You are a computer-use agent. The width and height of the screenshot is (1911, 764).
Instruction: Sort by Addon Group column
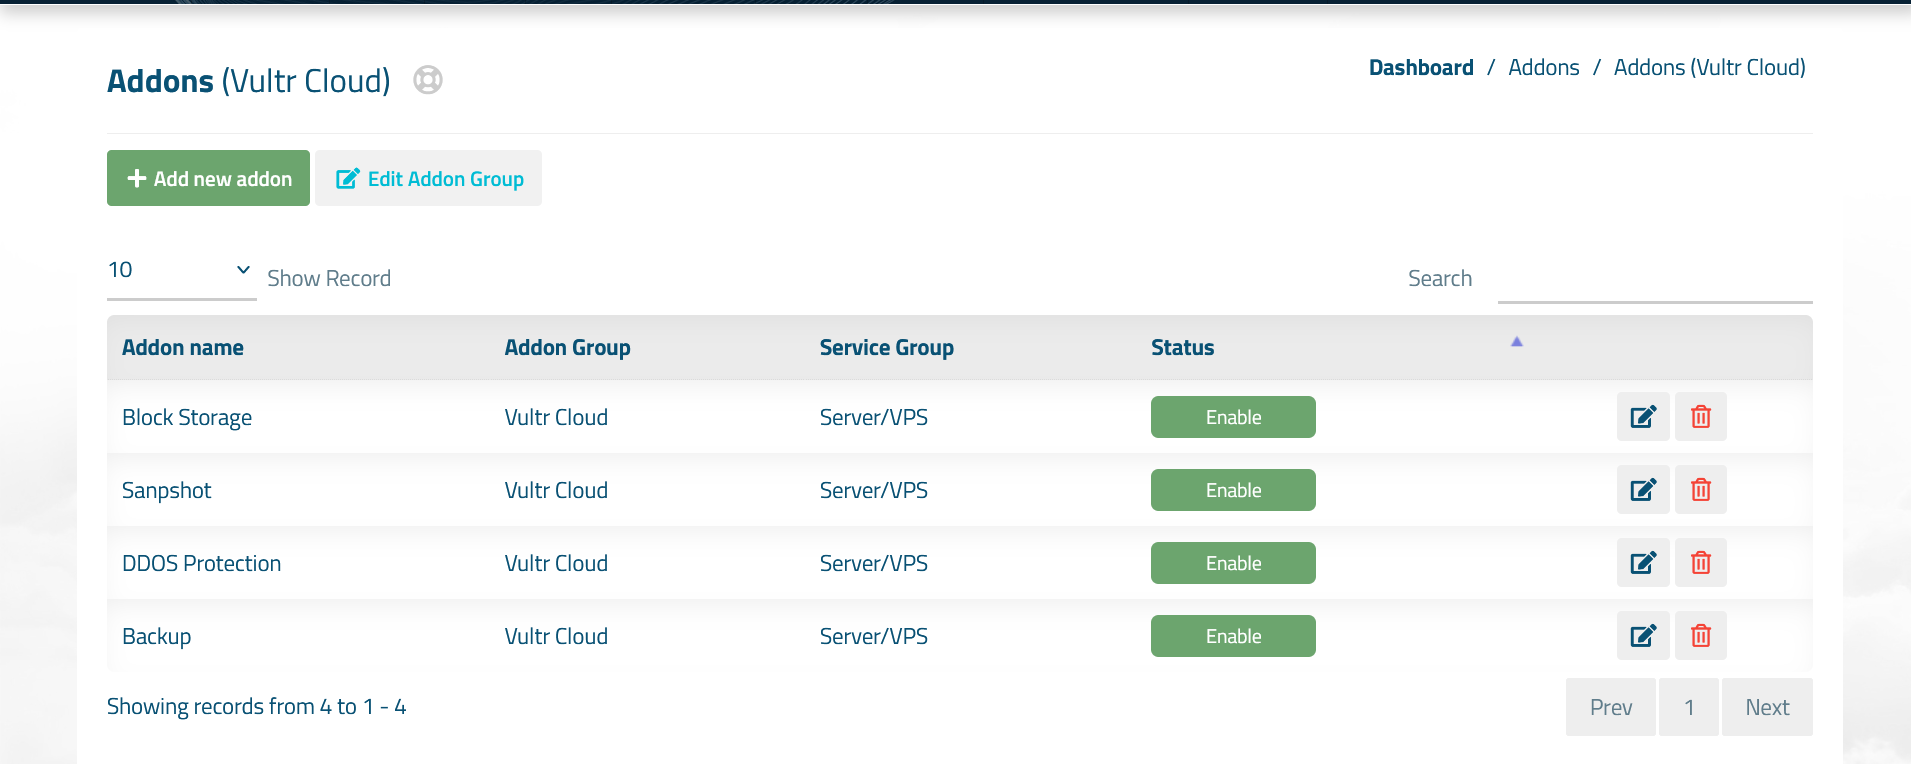[x=567, y=348]
